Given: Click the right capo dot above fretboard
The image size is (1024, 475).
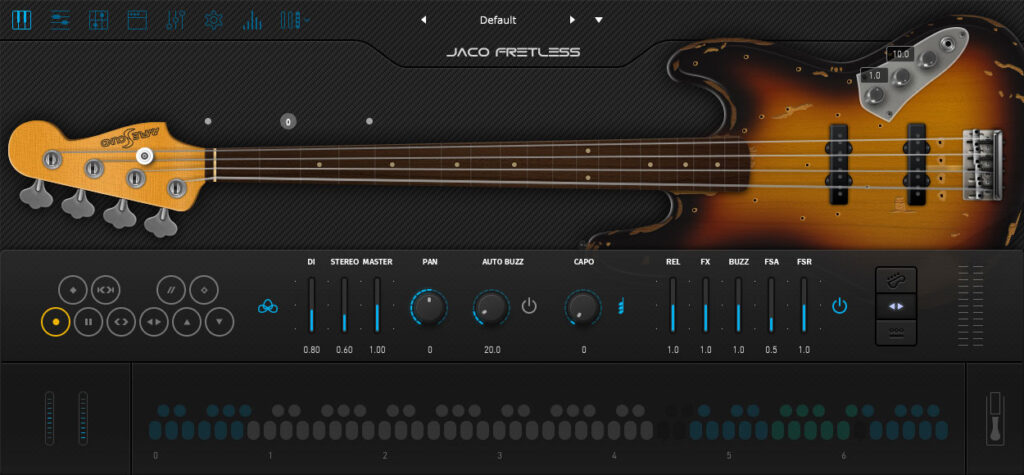Looking at the screenshot, I should tap(369, 121).
